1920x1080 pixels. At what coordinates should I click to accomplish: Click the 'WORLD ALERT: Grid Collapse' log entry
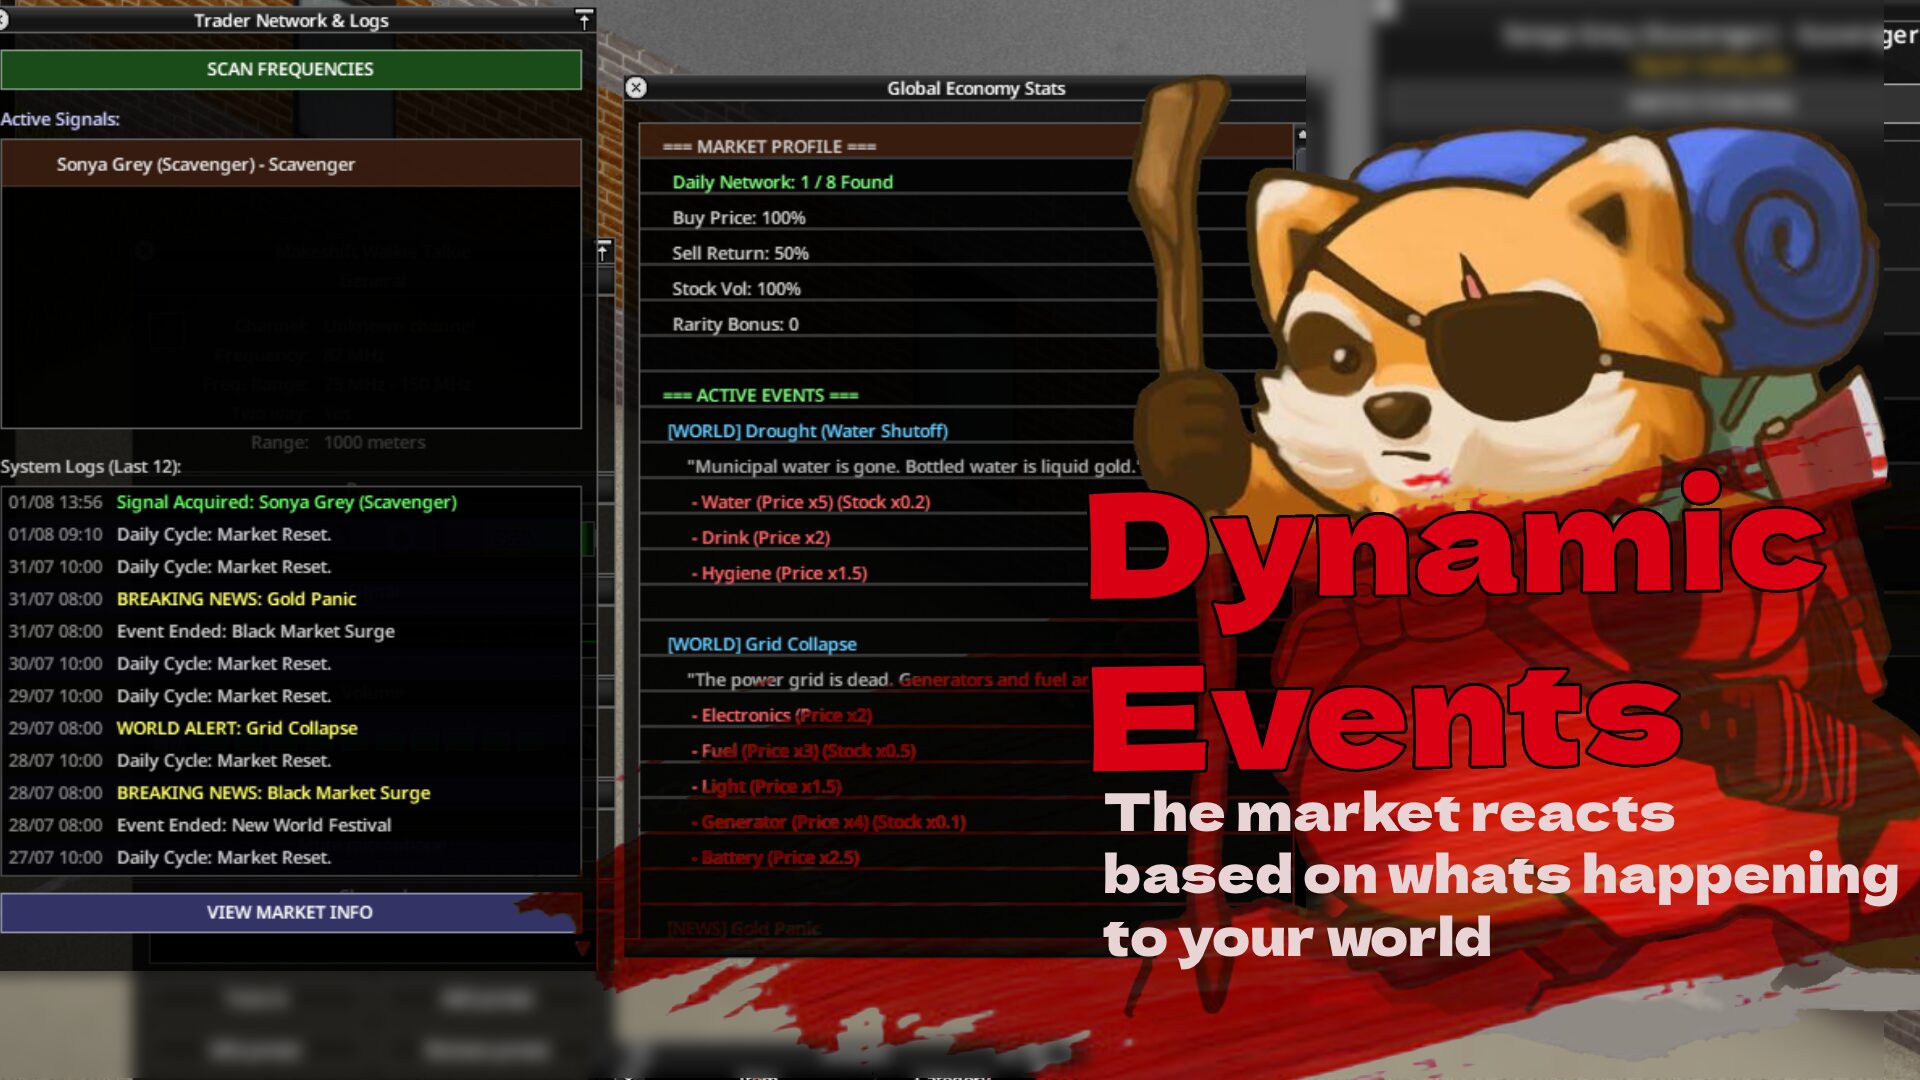pos(237,728)
